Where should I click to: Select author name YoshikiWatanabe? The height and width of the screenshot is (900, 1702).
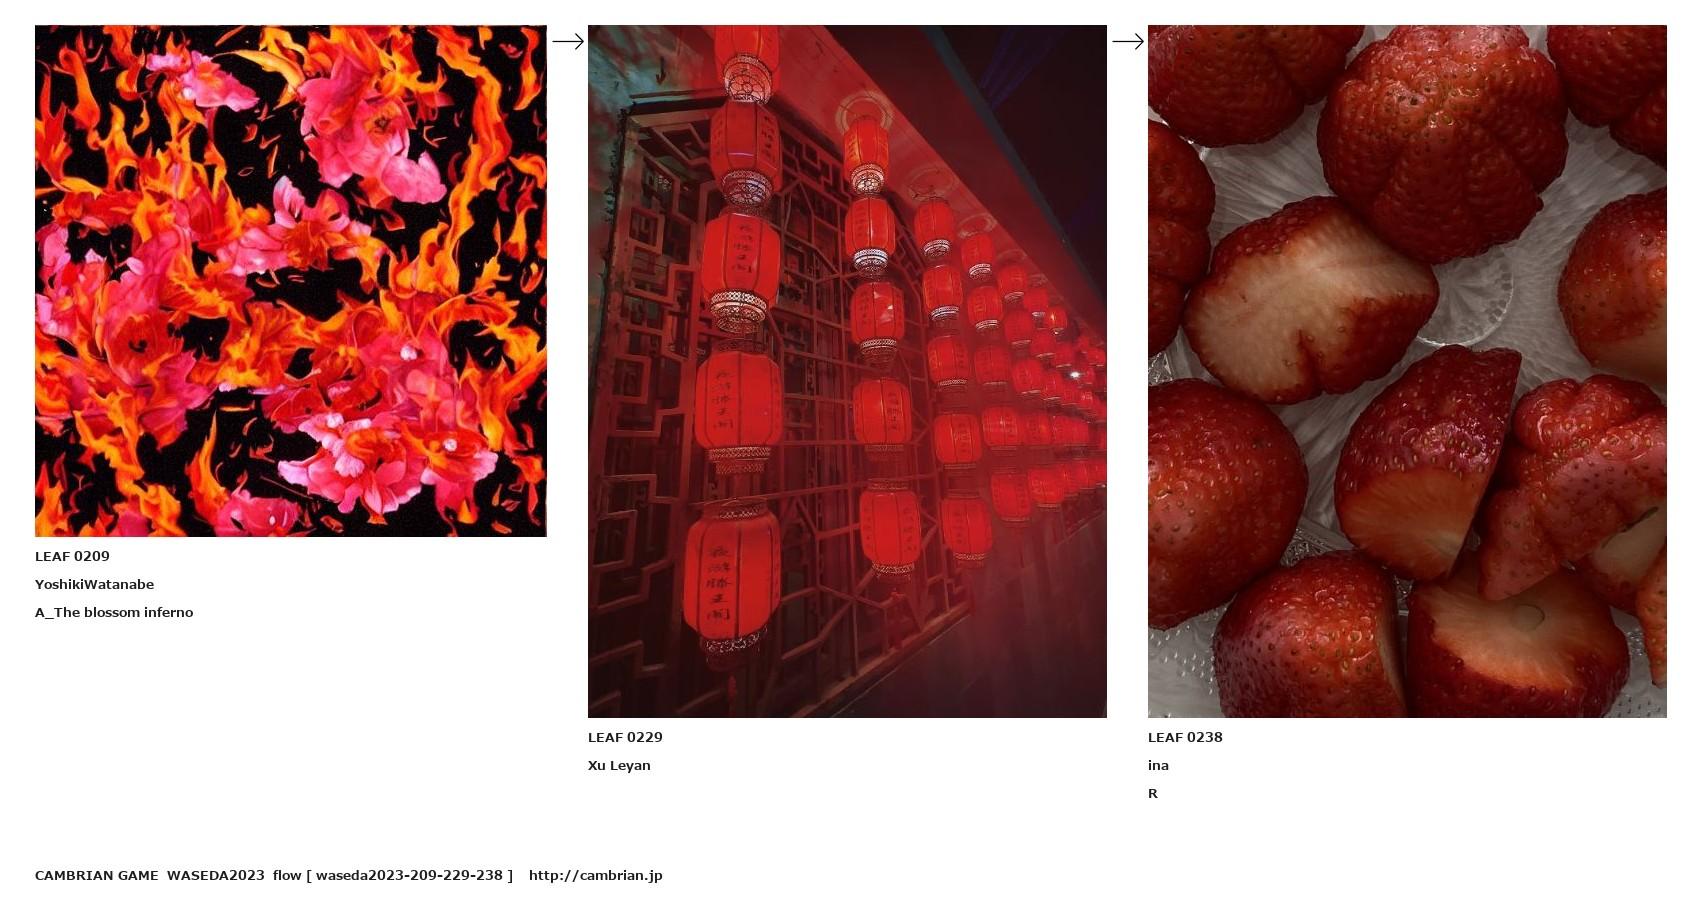(x=94, y=584)
